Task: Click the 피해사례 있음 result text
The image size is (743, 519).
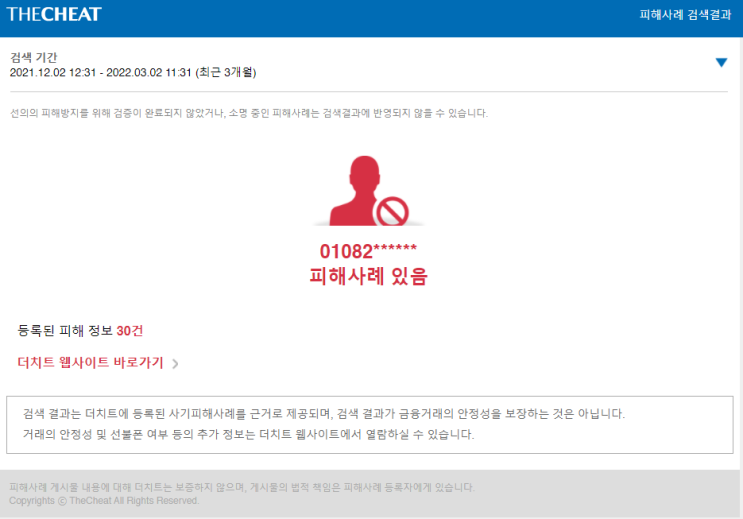Action: click(x=368, y=276)
